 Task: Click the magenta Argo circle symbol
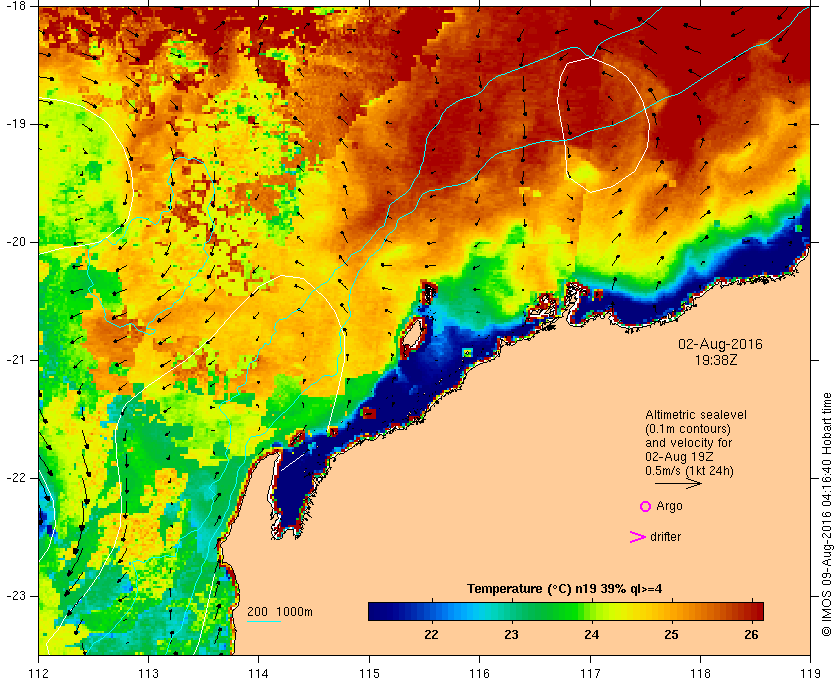coord(646,506)
